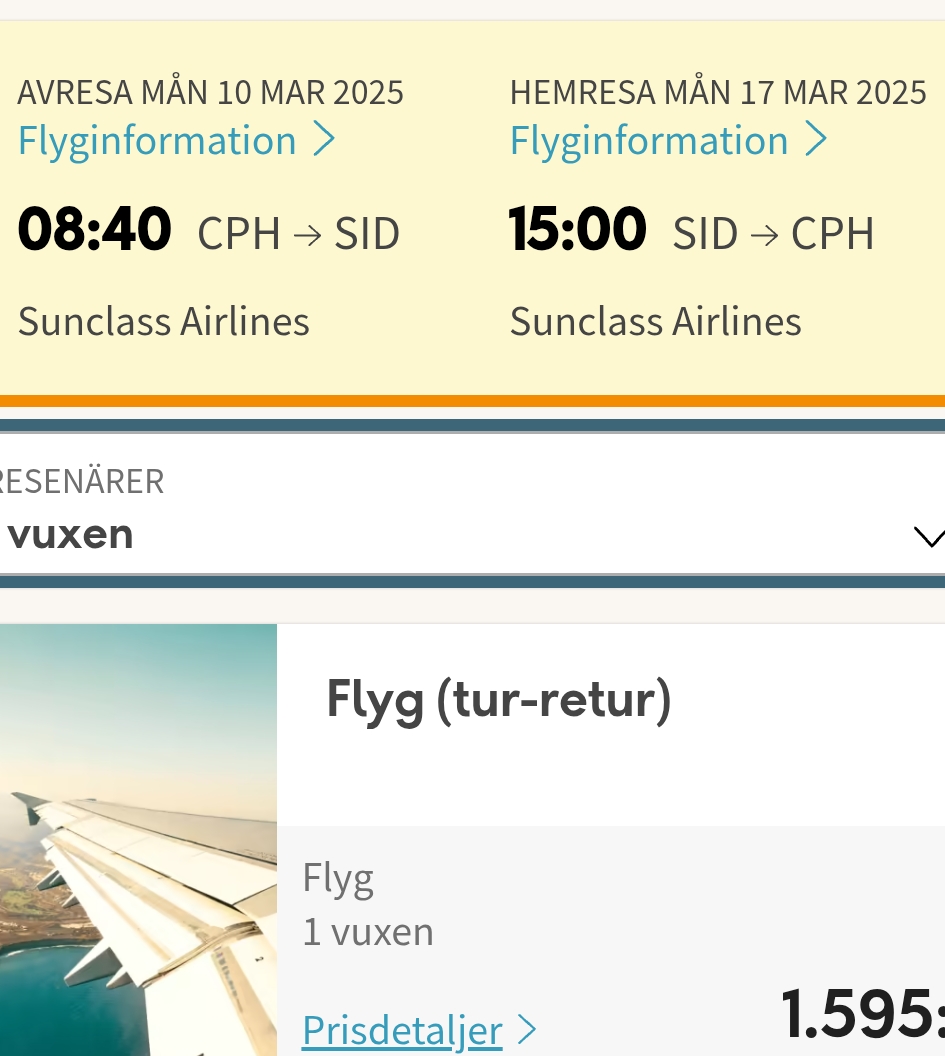Click return Sunclass Airlines text

coord(655,321)
